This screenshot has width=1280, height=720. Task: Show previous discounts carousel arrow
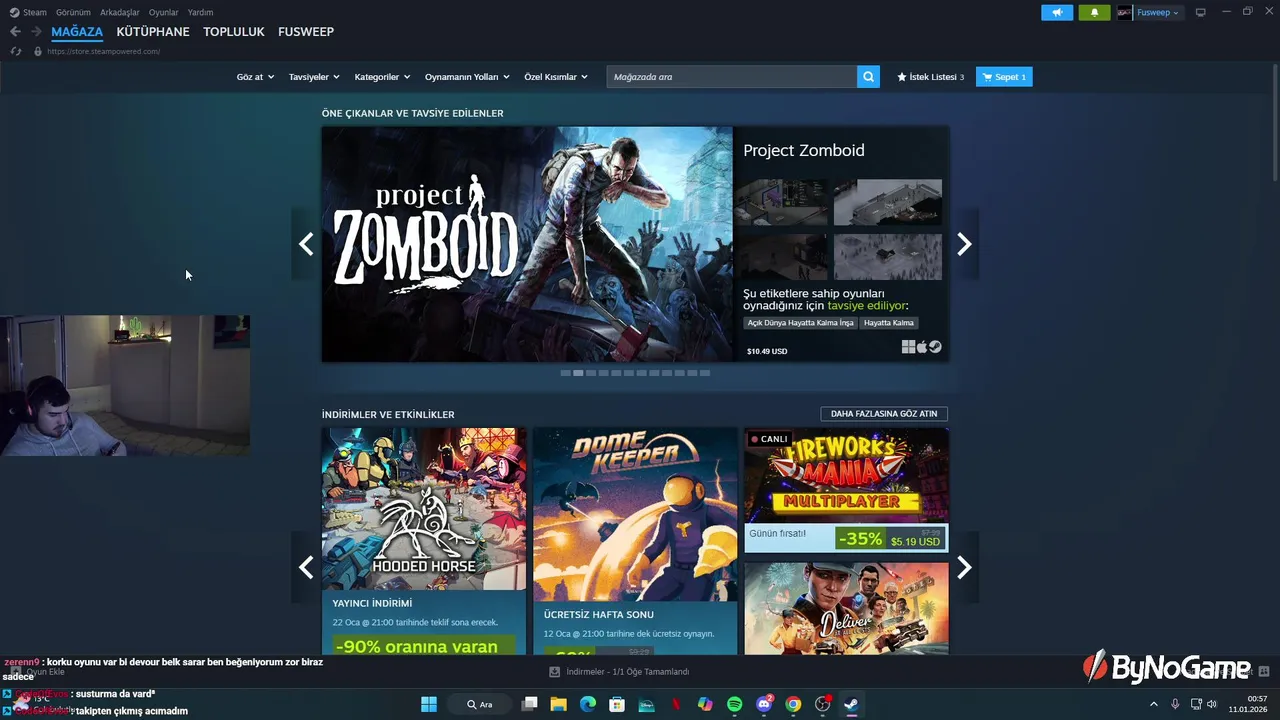(306, 567)
